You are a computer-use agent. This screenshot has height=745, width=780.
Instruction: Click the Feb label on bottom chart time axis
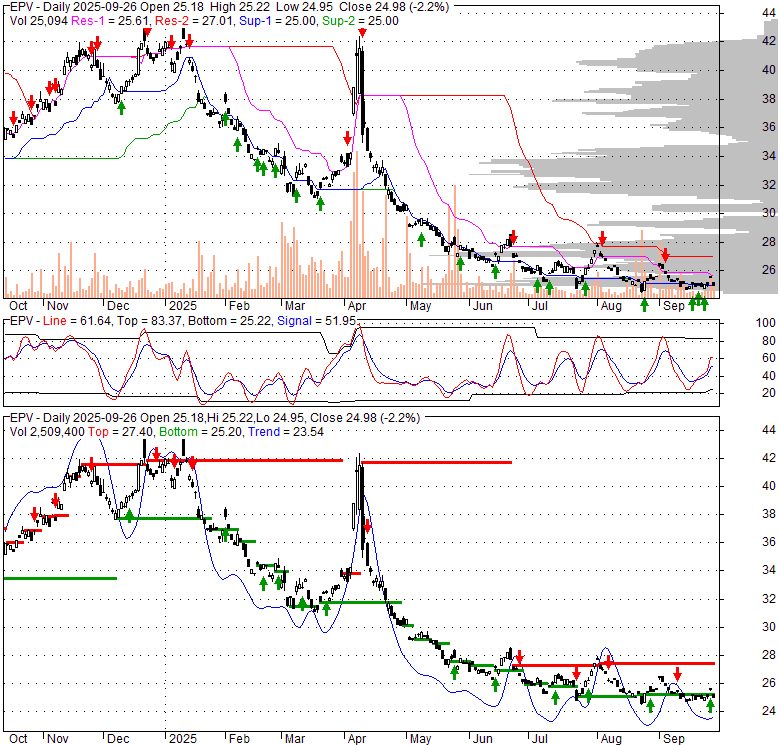pyautogui.click(x=239, y=739)
